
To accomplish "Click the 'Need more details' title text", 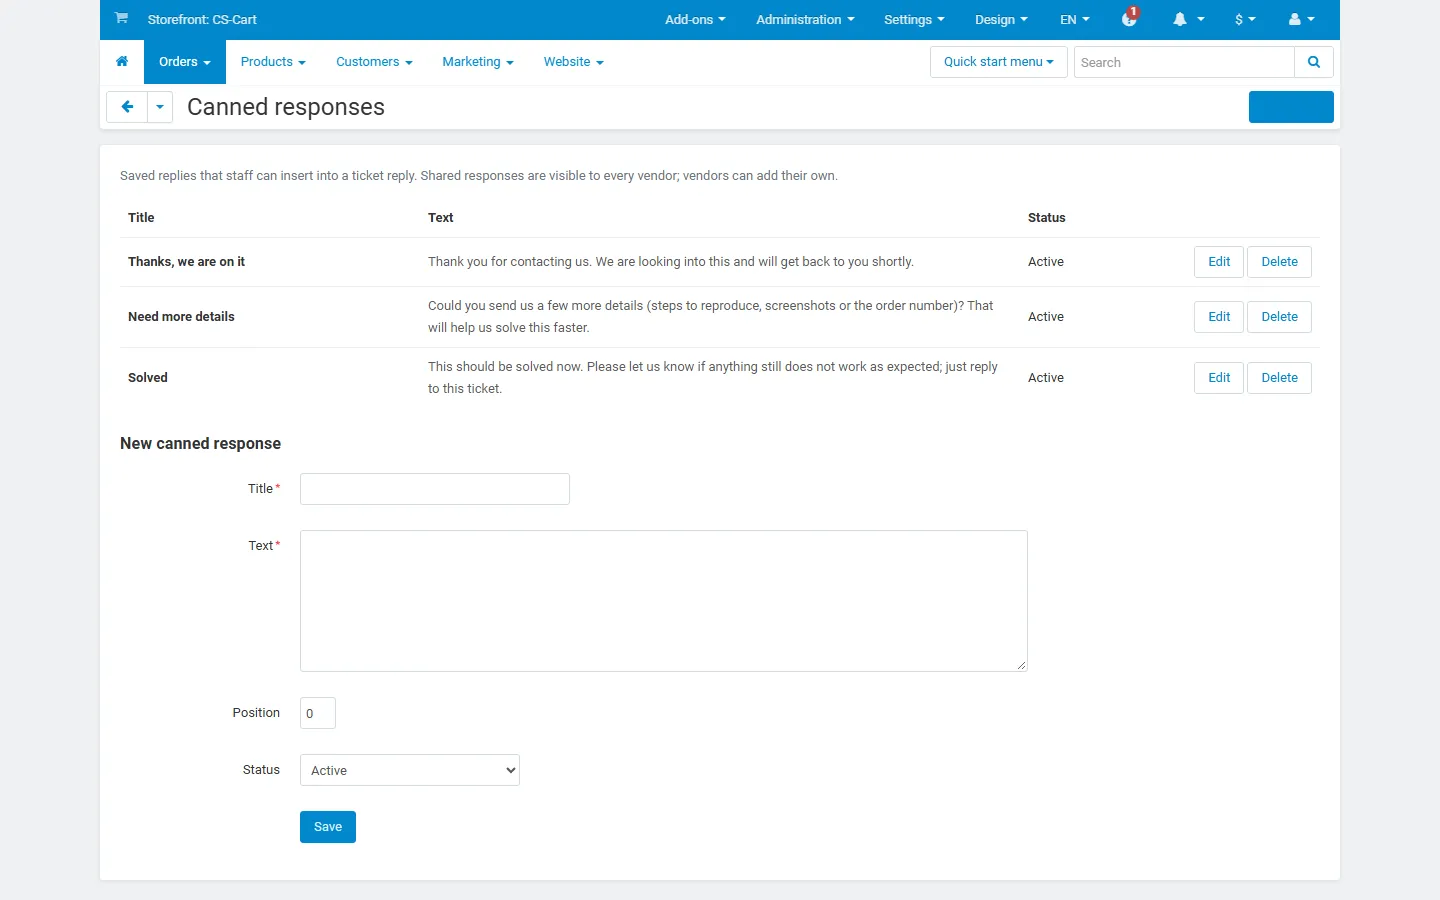I will click(181, 317).
